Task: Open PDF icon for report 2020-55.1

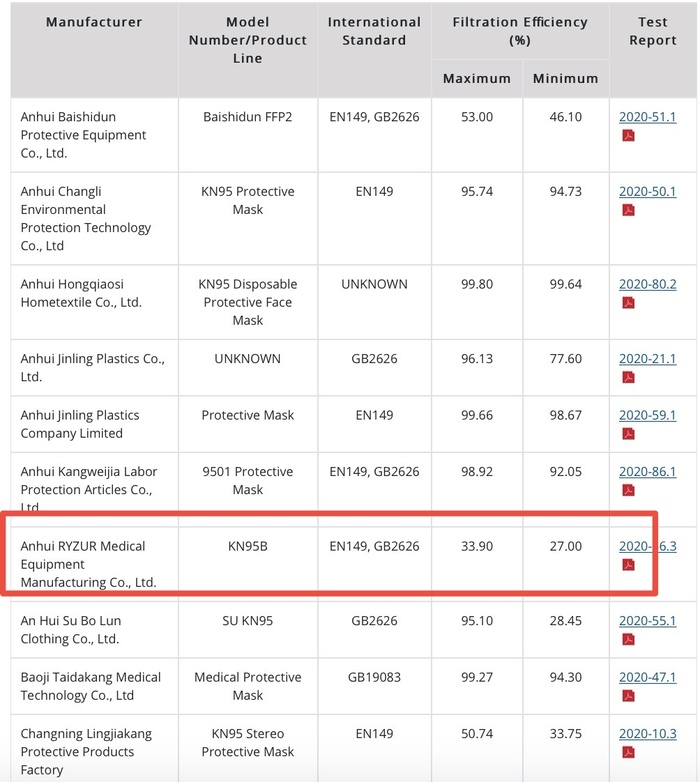Action: pos(628,639)
